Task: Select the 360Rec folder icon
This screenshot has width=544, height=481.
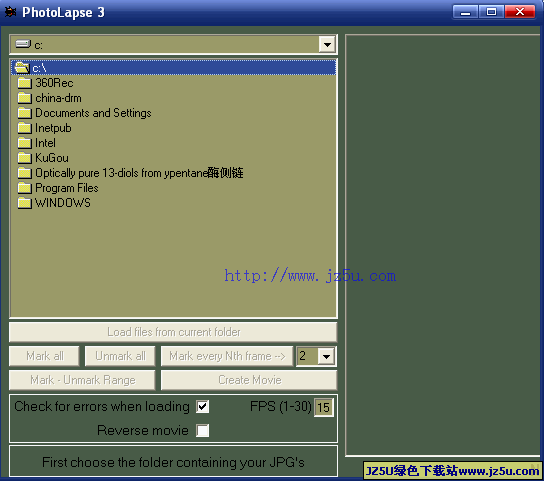Action: [x=25, y=83]
